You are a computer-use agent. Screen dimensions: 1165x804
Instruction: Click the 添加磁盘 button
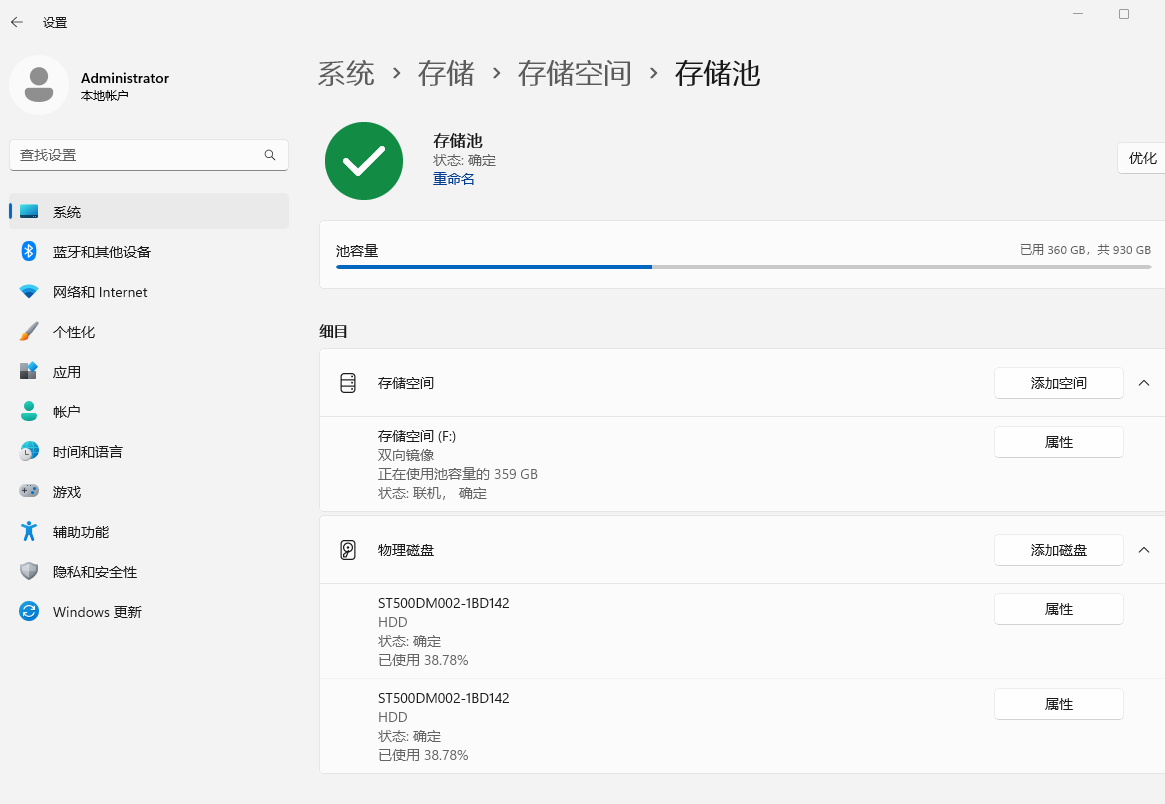click(1059, 550)
